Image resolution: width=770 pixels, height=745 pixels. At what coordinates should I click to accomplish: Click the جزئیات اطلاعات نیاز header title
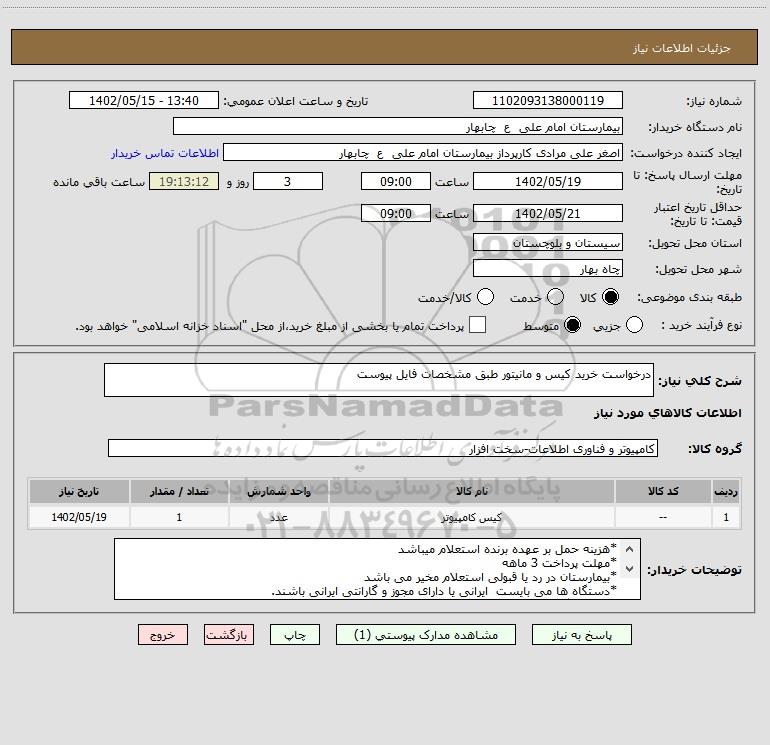tap(682, 48)
